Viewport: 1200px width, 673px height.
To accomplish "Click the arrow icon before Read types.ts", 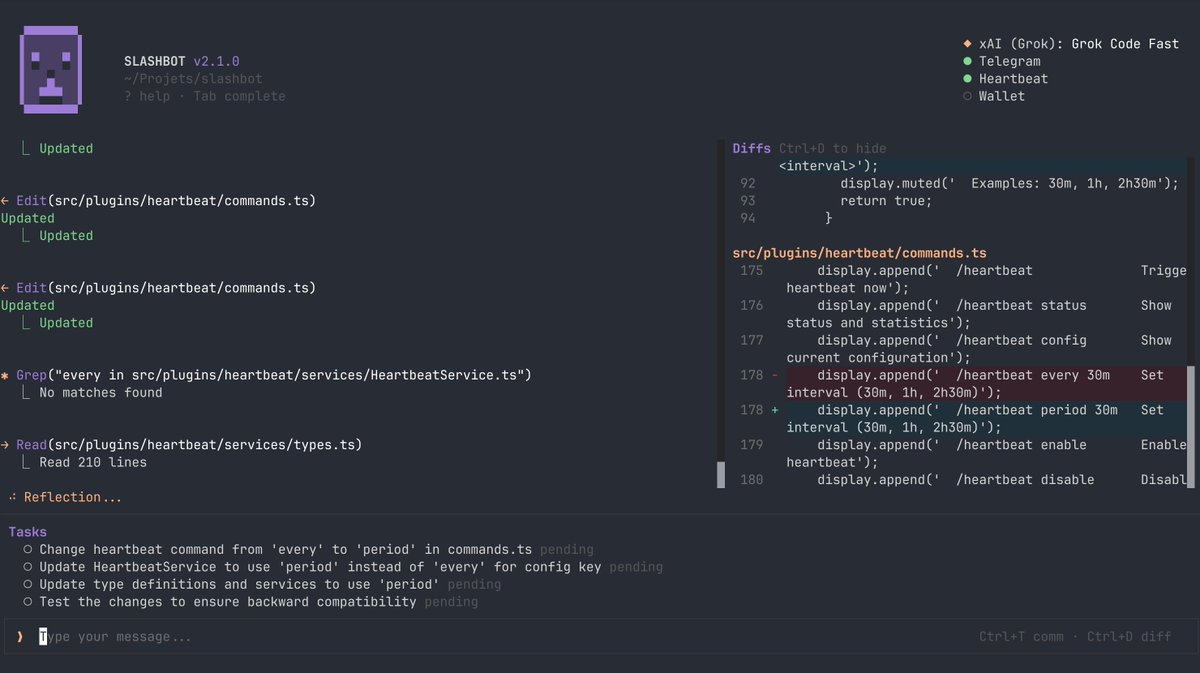I will click(5, 445).
